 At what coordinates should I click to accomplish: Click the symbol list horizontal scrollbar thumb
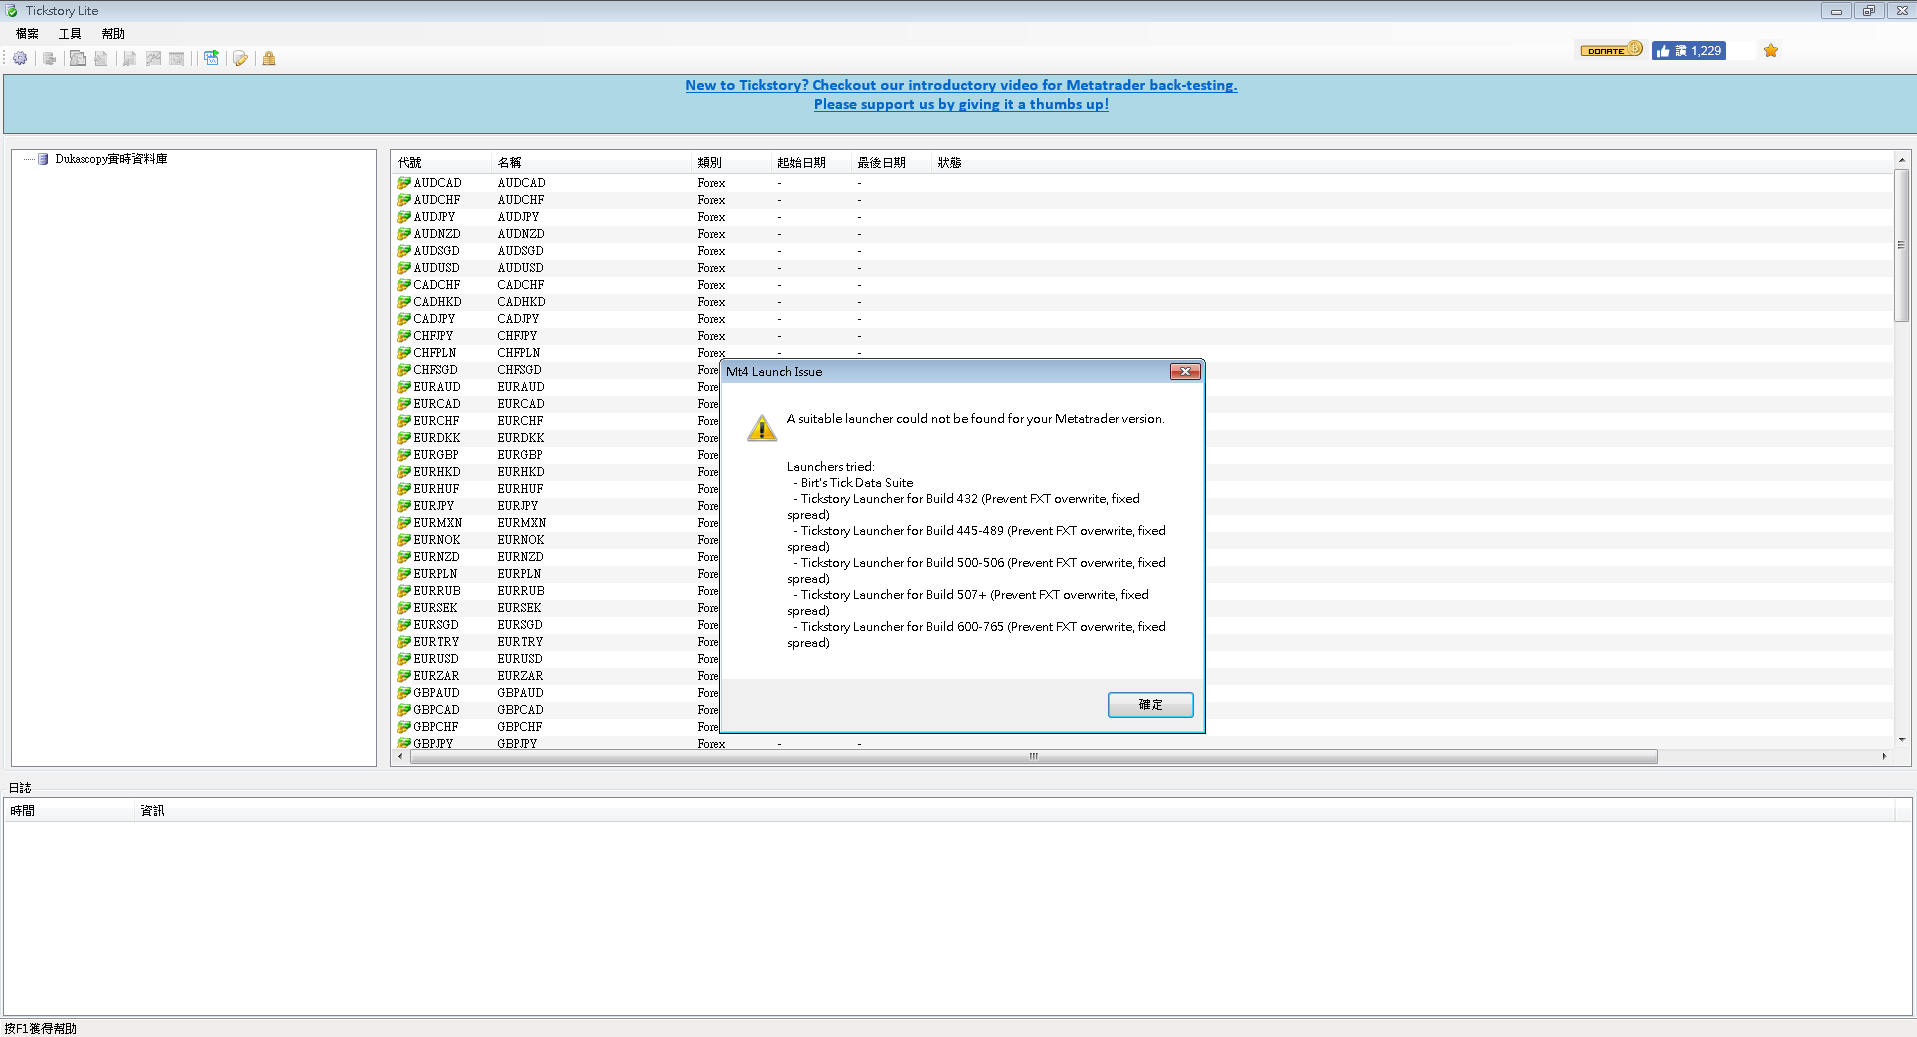(1033, 757)
